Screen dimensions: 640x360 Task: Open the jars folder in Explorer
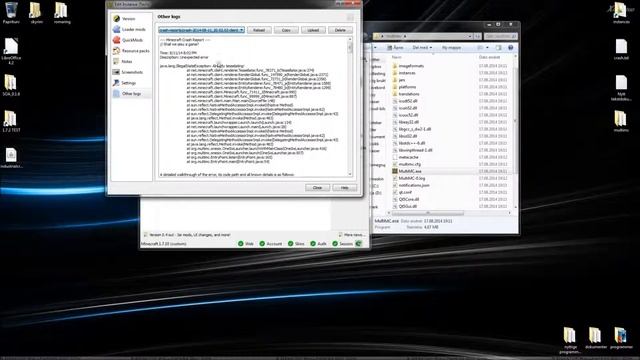(402, 80)
